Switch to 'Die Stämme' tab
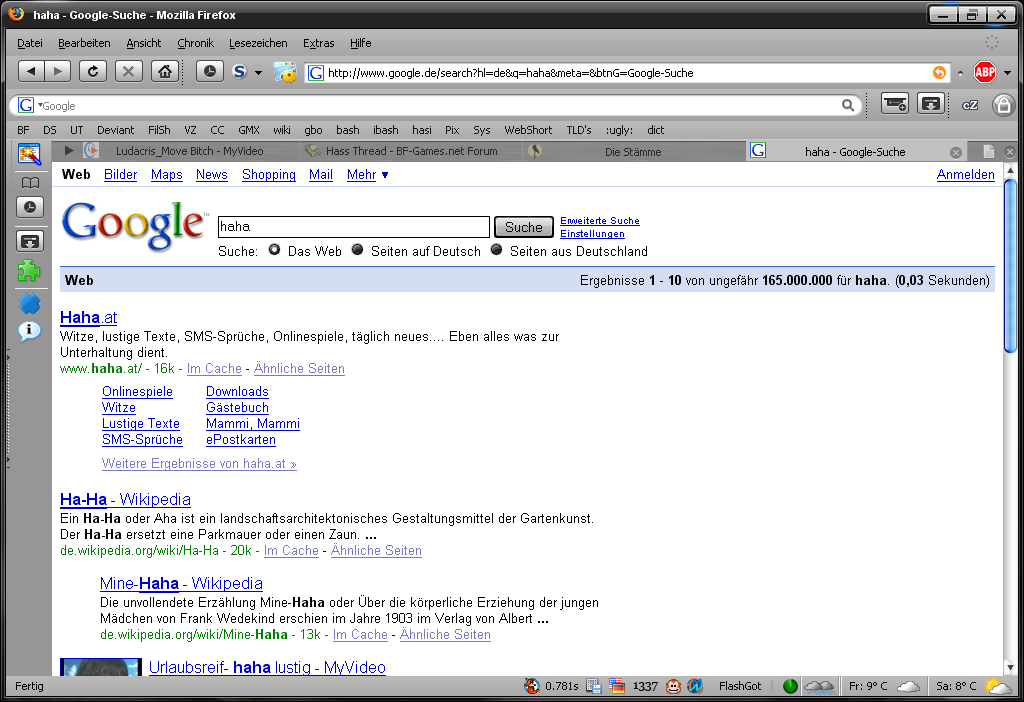Image resolution: width=1024 pixels, height=702 pixels. [x=633, y=152]
